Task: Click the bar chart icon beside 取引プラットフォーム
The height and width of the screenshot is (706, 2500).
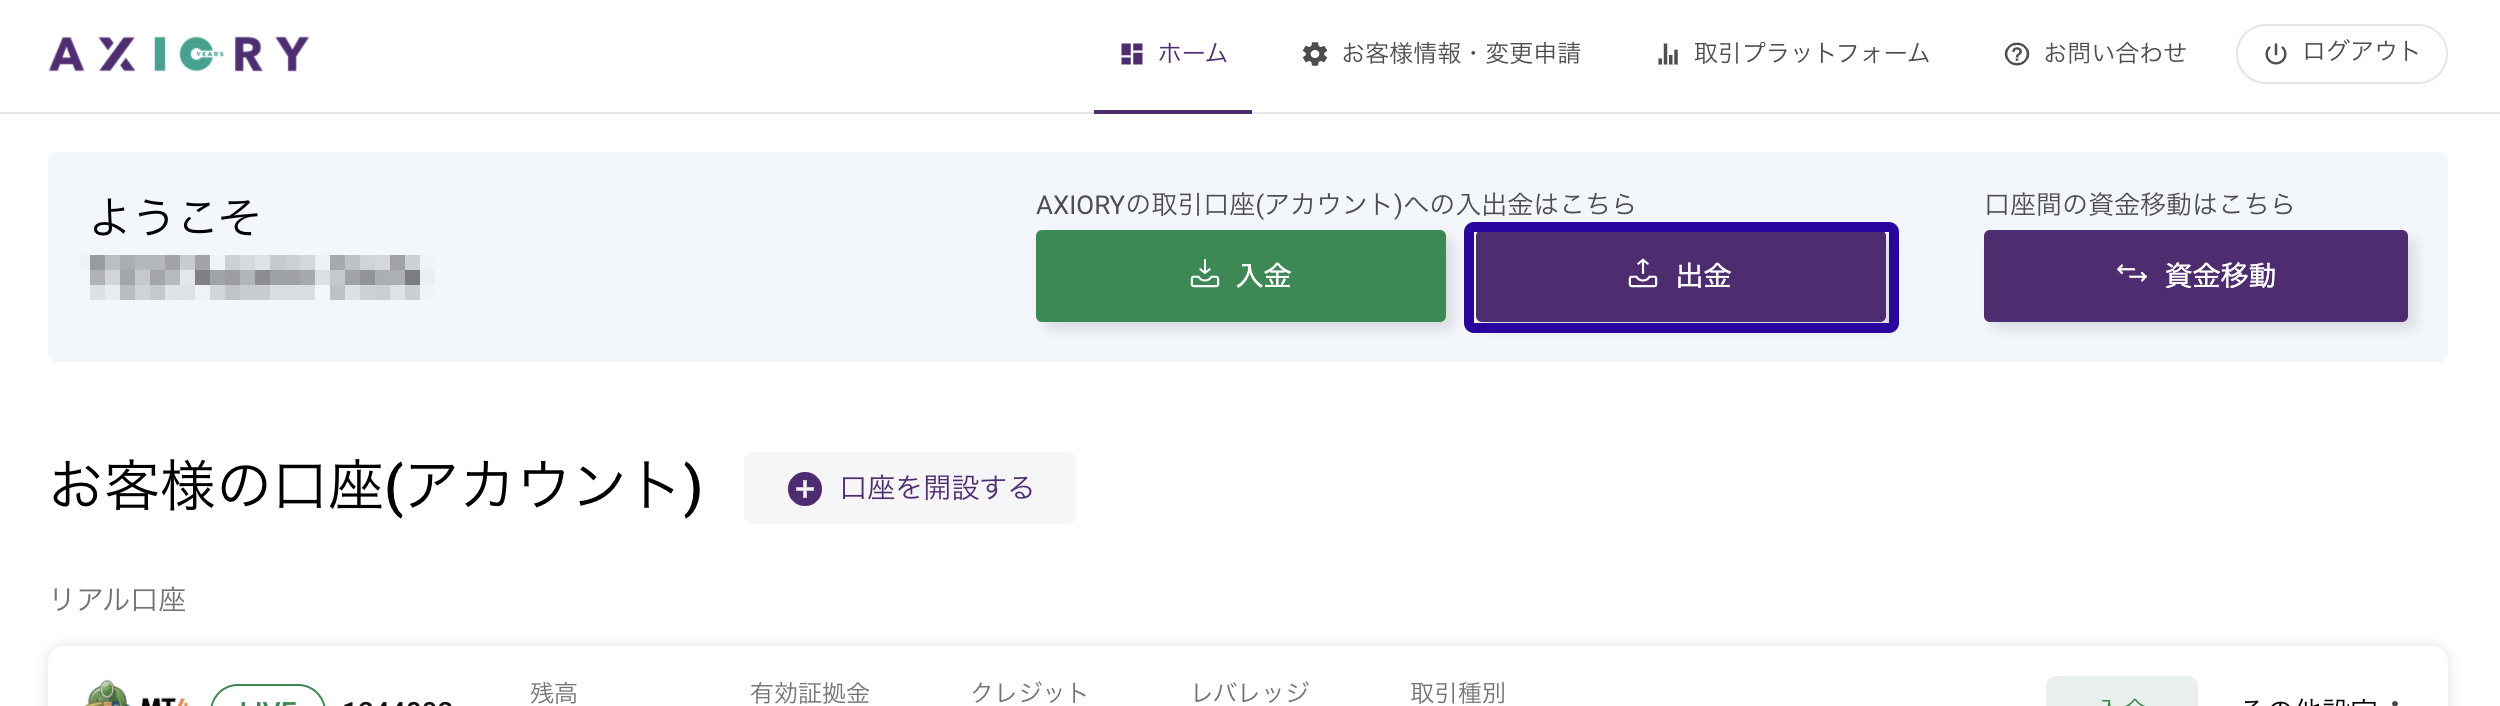Action: (x=1668, y=55)
